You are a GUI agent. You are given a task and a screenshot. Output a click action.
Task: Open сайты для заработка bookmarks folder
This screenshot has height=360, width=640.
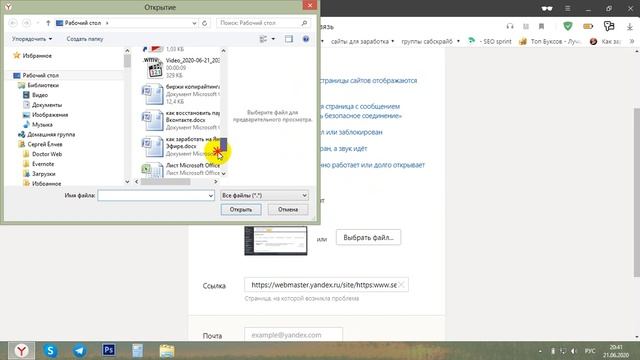(x=362, y=41)
